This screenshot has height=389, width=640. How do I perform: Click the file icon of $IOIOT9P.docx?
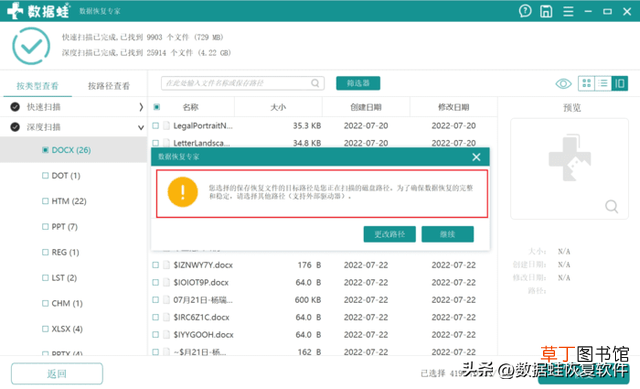(167, 282)
